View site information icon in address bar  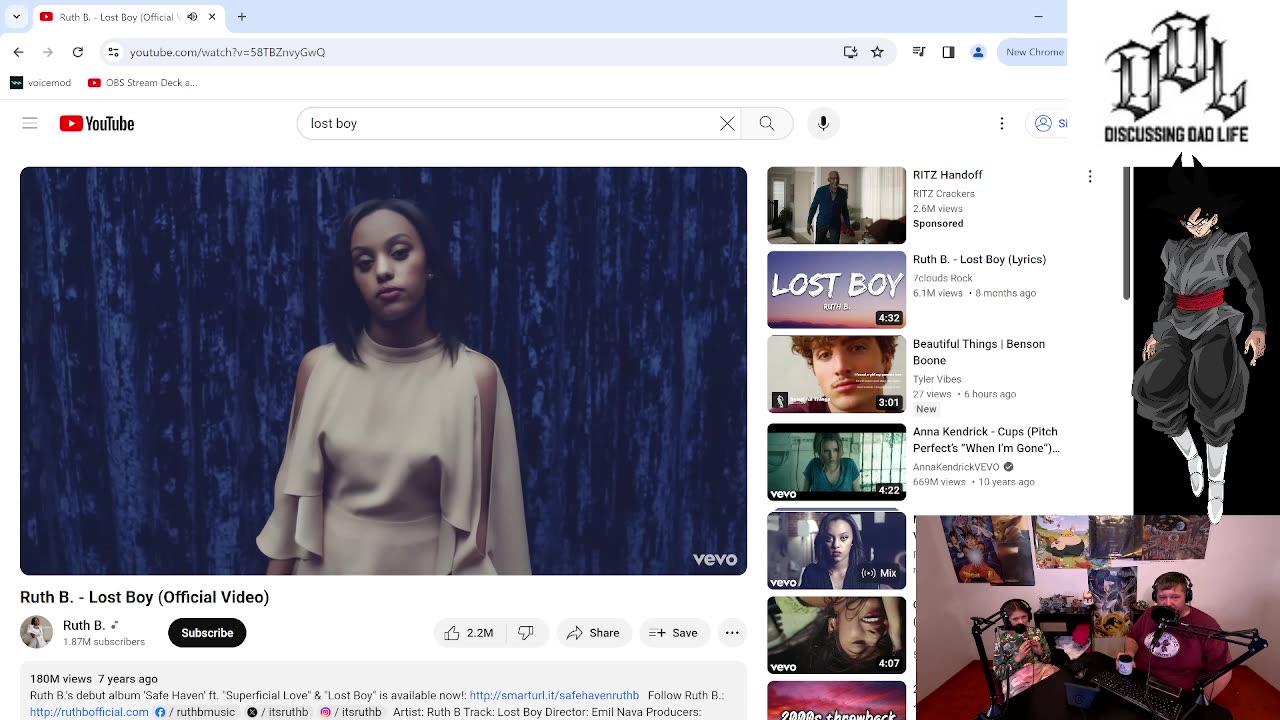click(113, 52)
